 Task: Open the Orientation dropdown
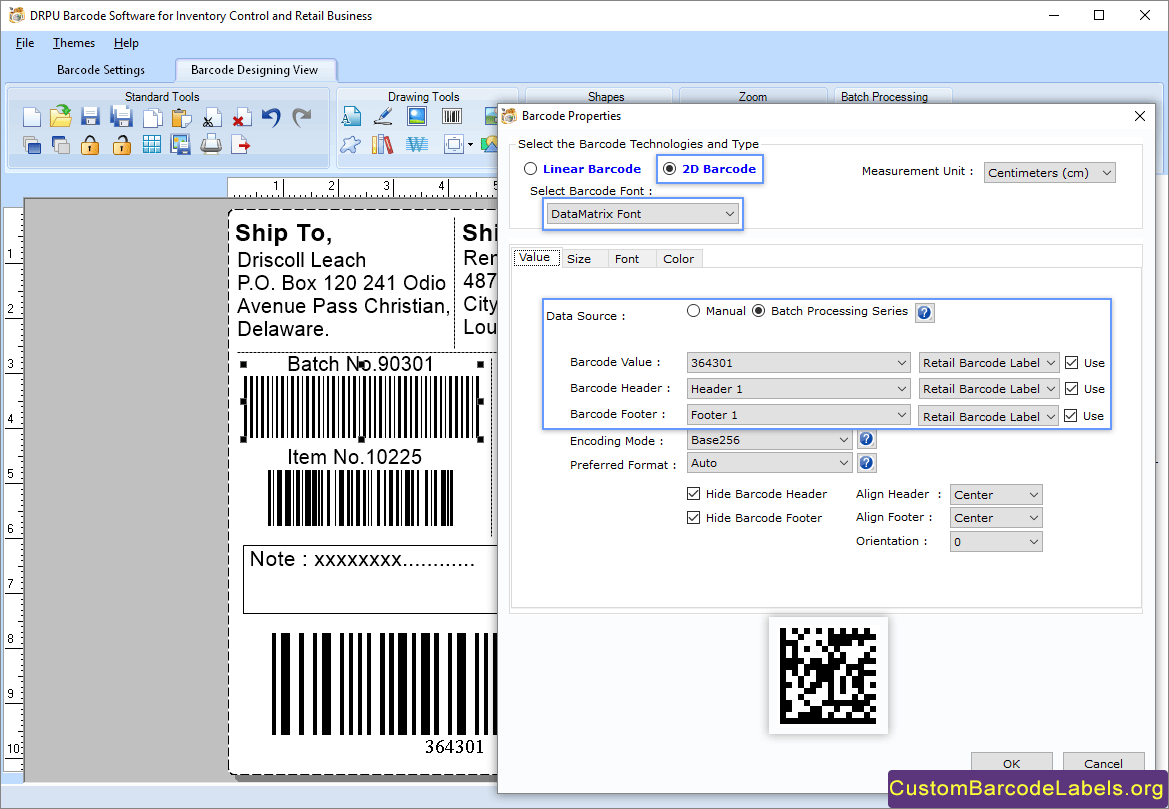996,542
